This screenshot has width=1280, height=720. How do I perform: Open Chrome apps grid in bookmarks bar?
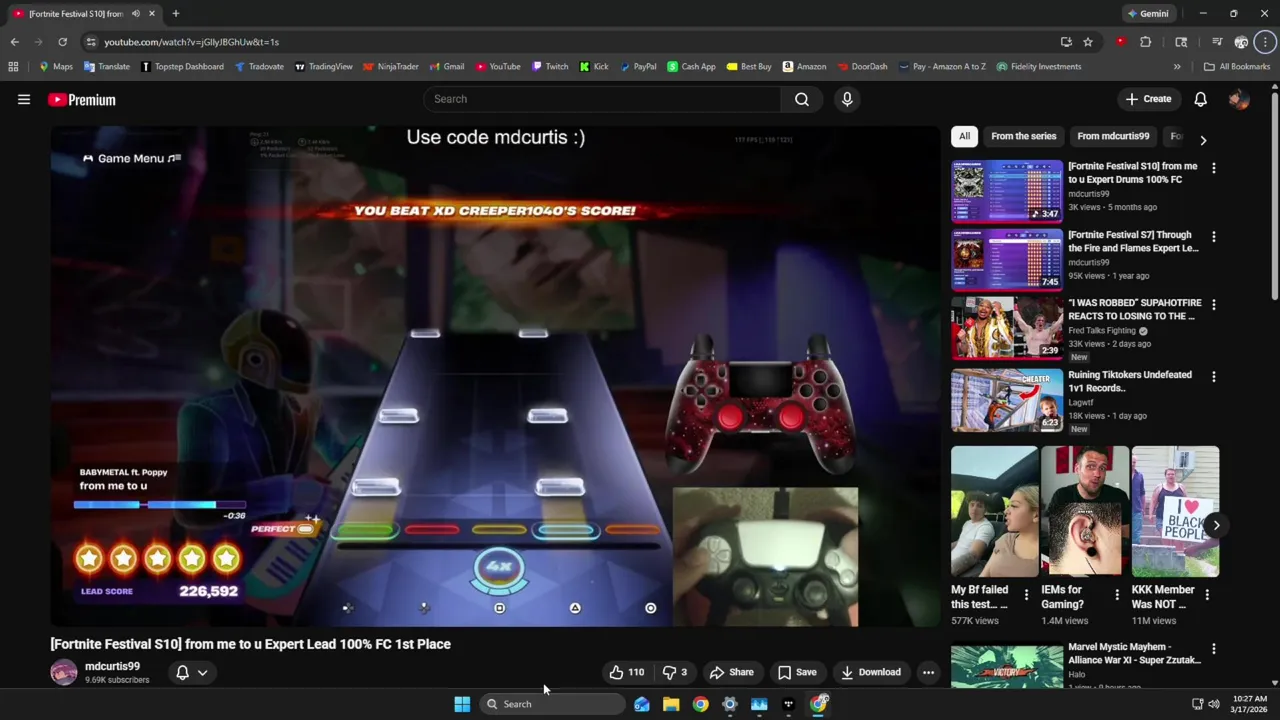pyautogui.click(x=13, y=67)
